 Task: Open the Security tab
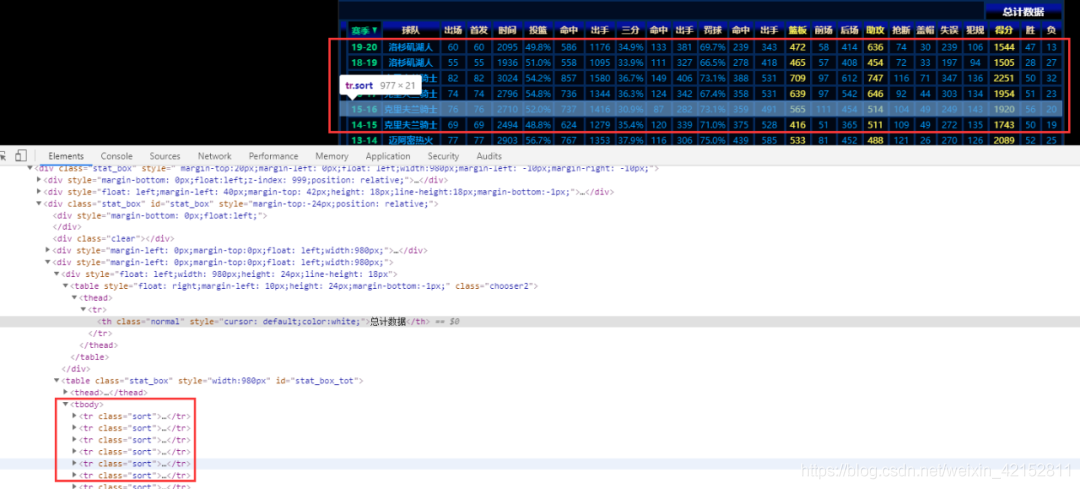point(443,156)
